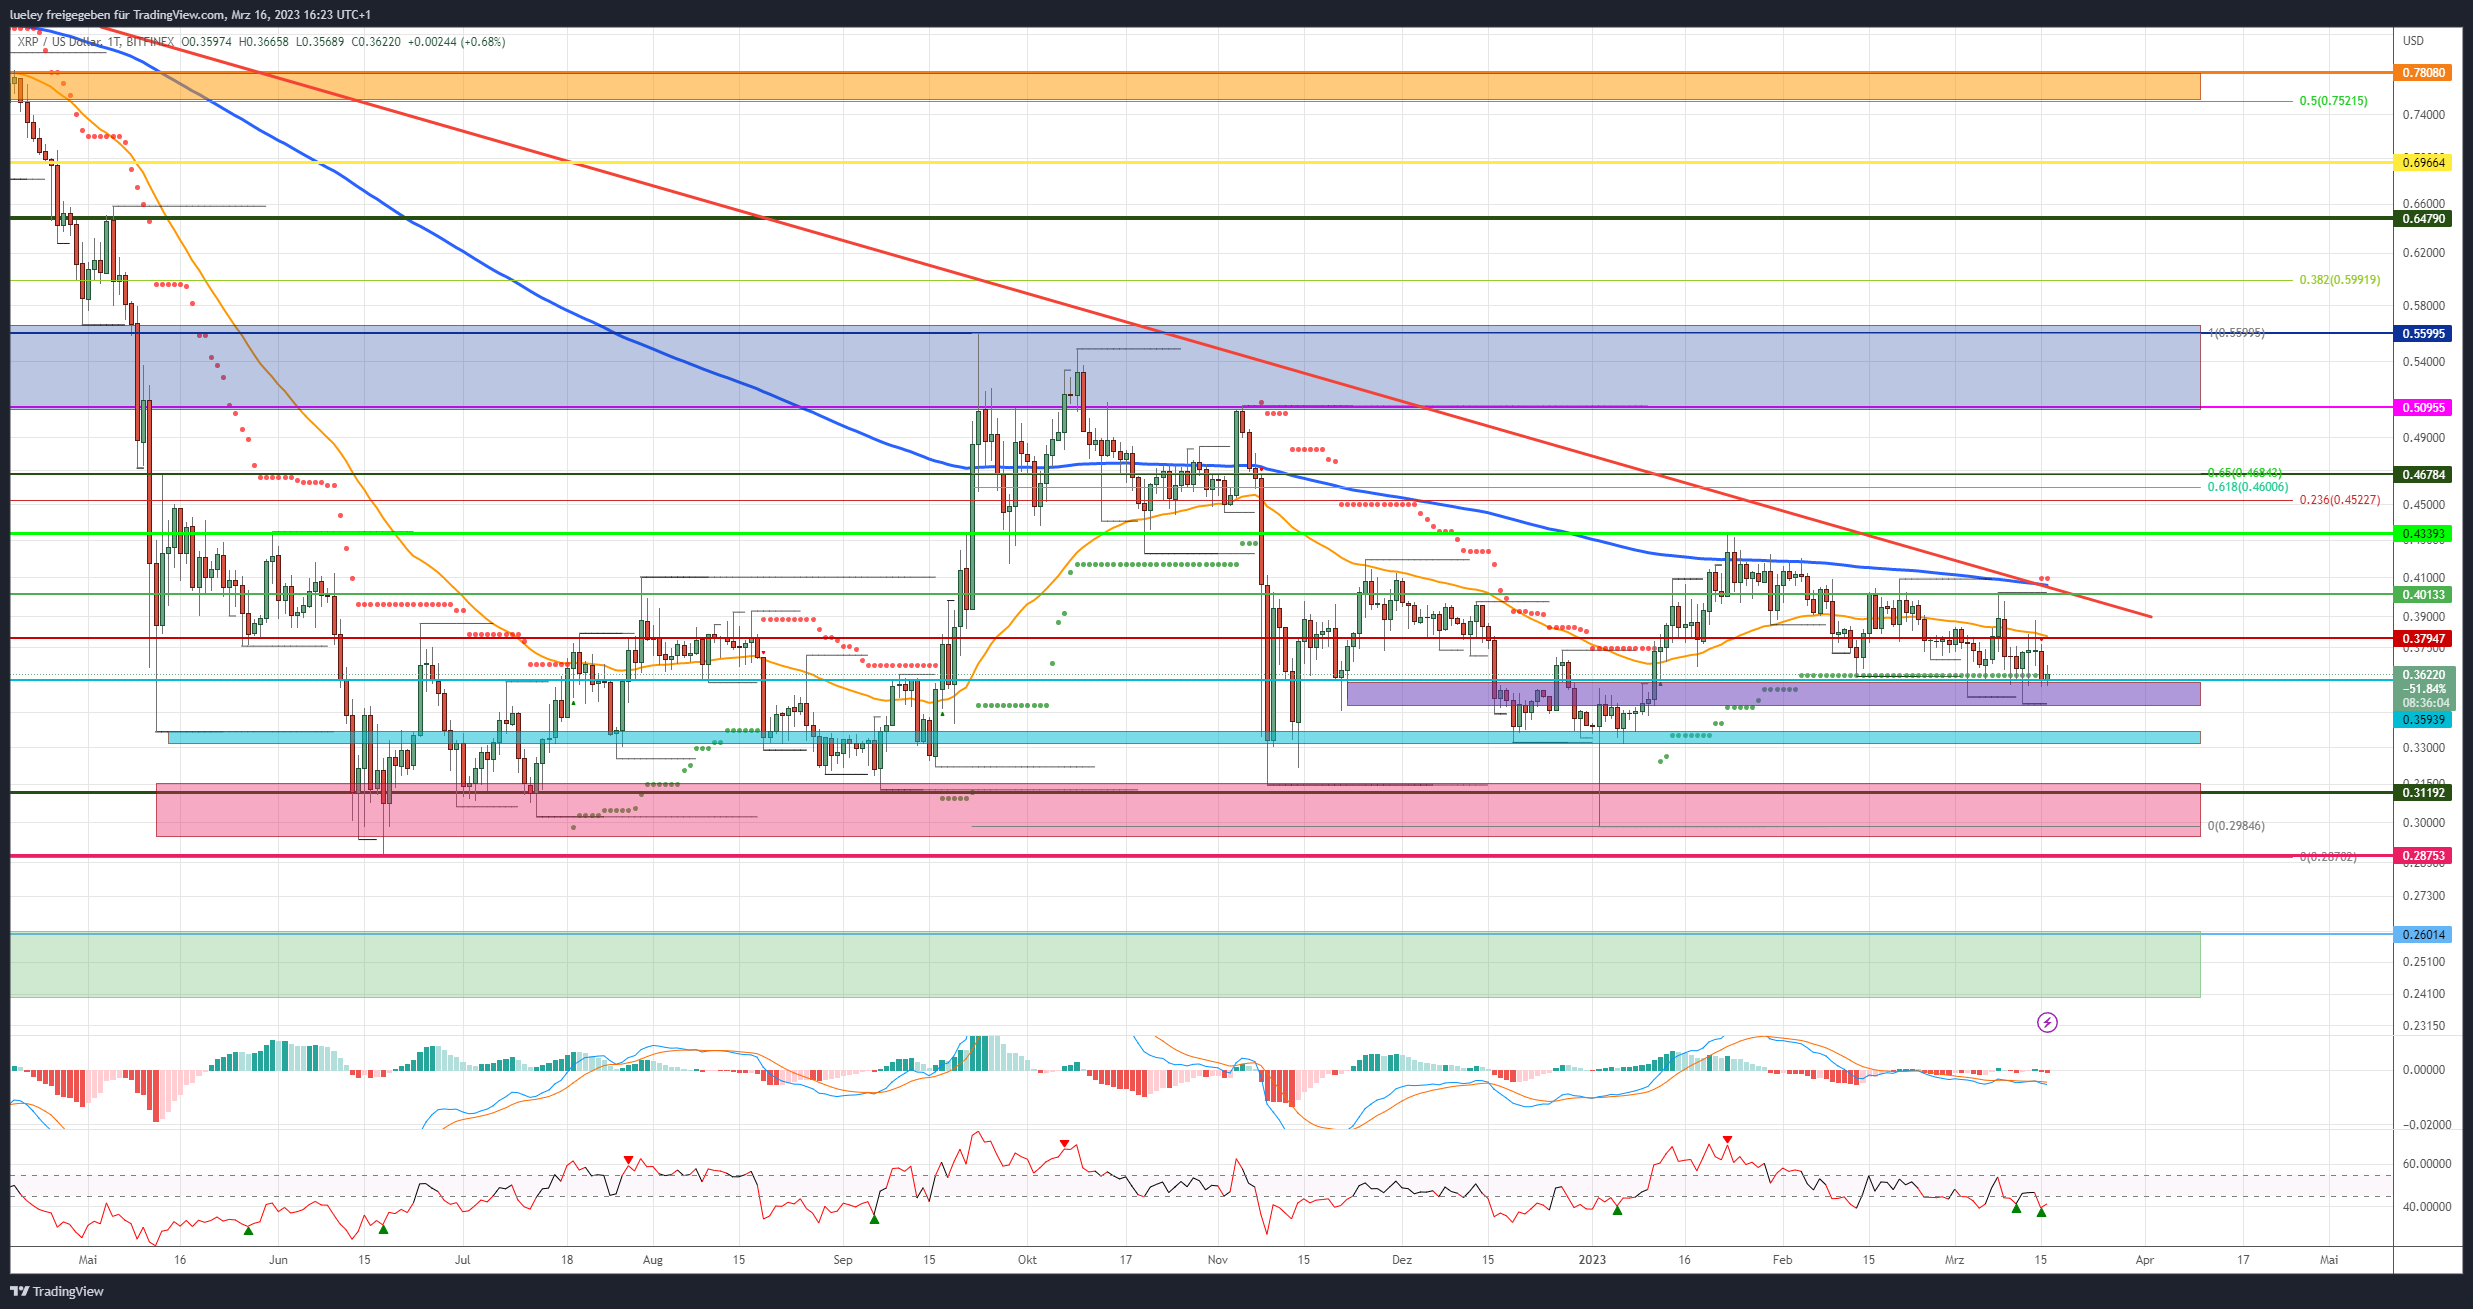Screen dimensions: 2473x1309
Task: Click the blue 0.55995 price label
Action: coord(2423,334)
